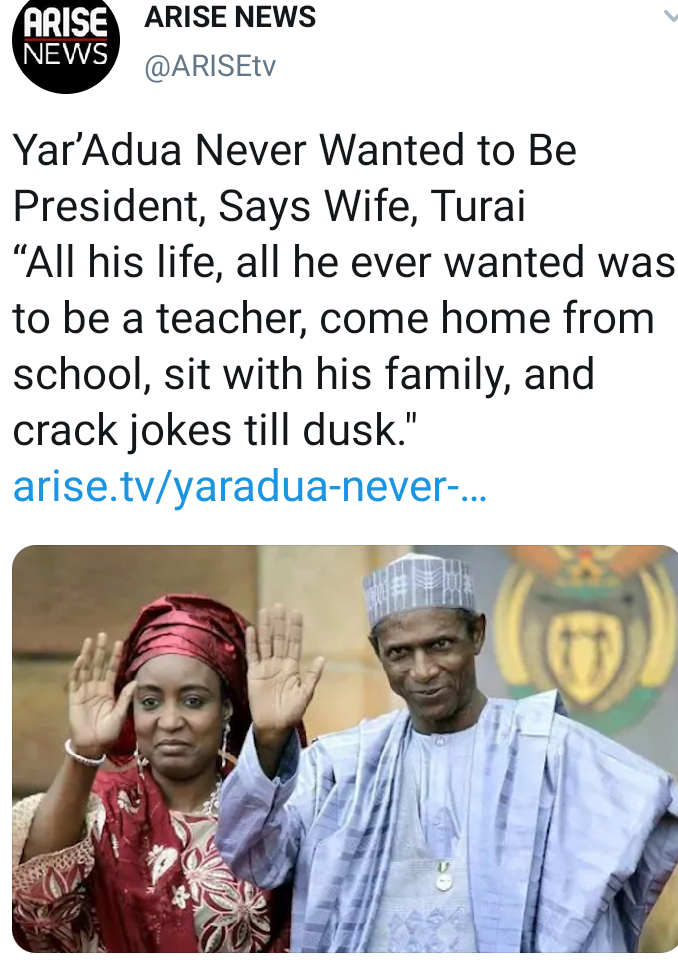Open the ARISE NEWS profile avatar
Image resolution: width=678 pixels, height=970 pixels.
(66, 45)
